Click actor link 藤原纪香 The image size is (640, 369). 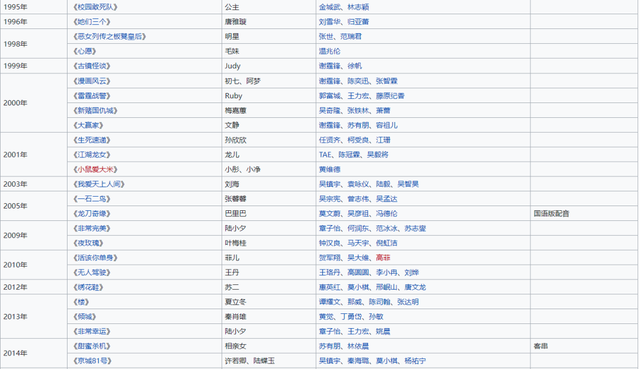pos(390,96)
